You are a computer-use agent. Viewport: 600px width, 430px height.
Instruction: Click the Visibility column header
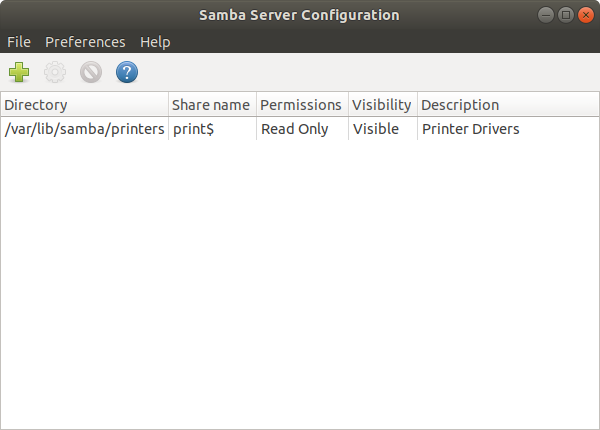(383, 104)
